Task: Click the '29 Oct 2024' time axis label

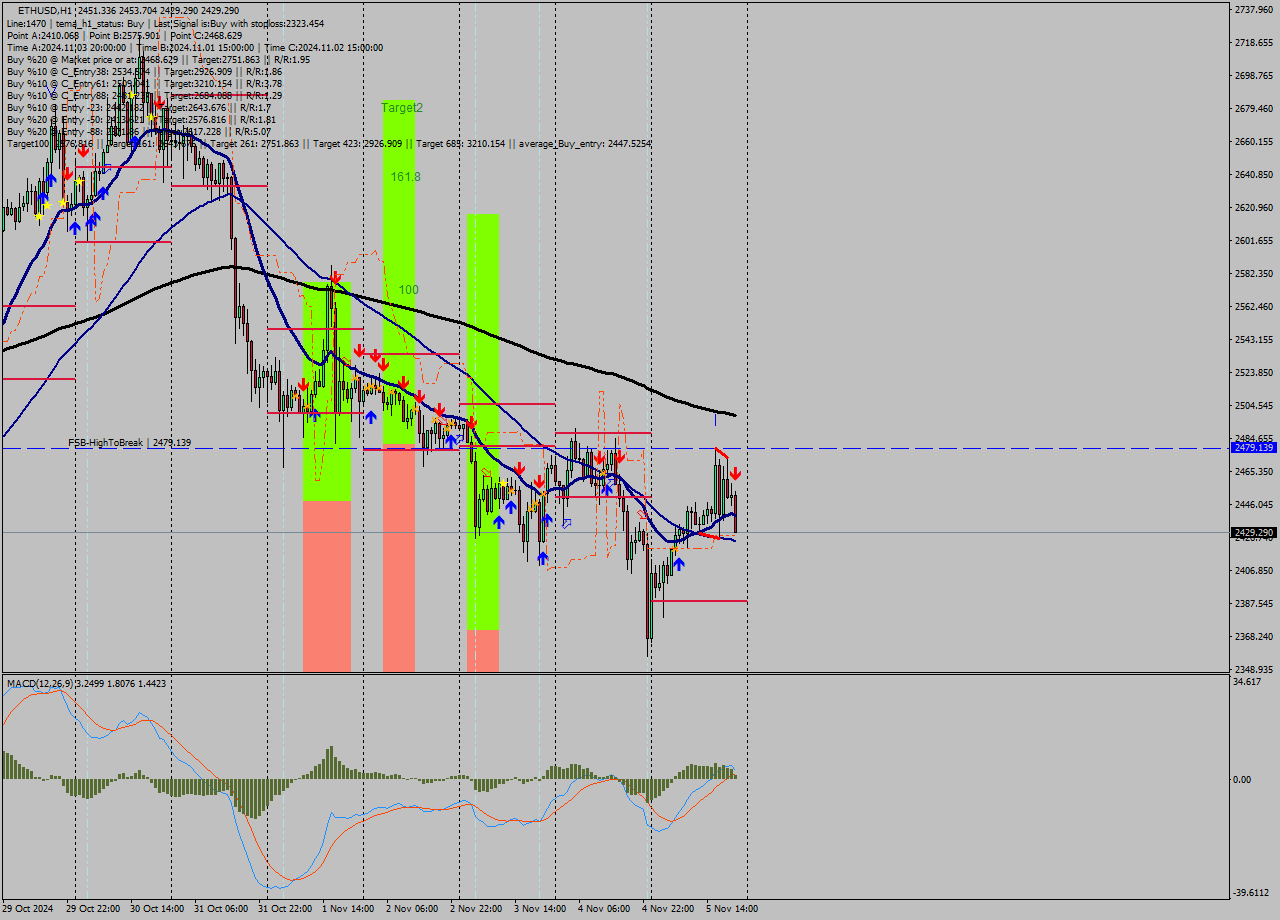Action: pyautogui.click(x=29, y=909)
